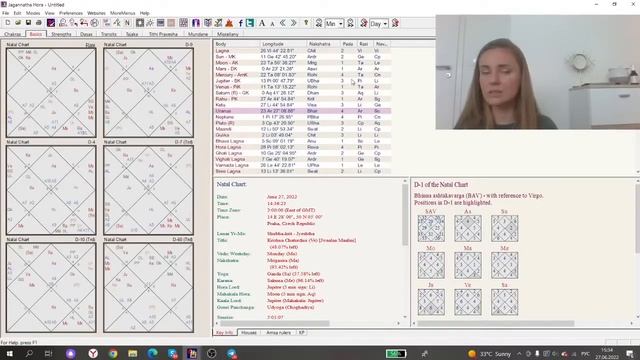Image resolution: width=640 pixels, height=360 pixels.
Task: Switch to the Strengths tab
Action: point(61,34)
